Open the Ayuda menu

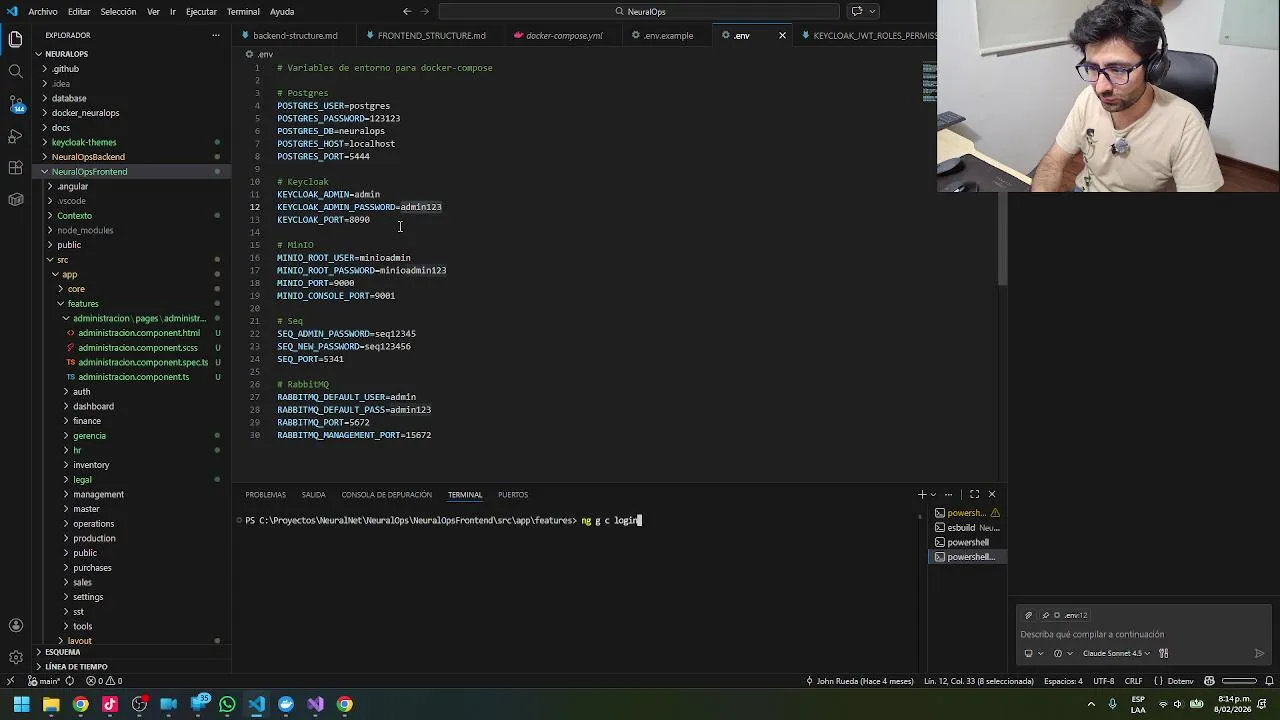coord(282,11)
